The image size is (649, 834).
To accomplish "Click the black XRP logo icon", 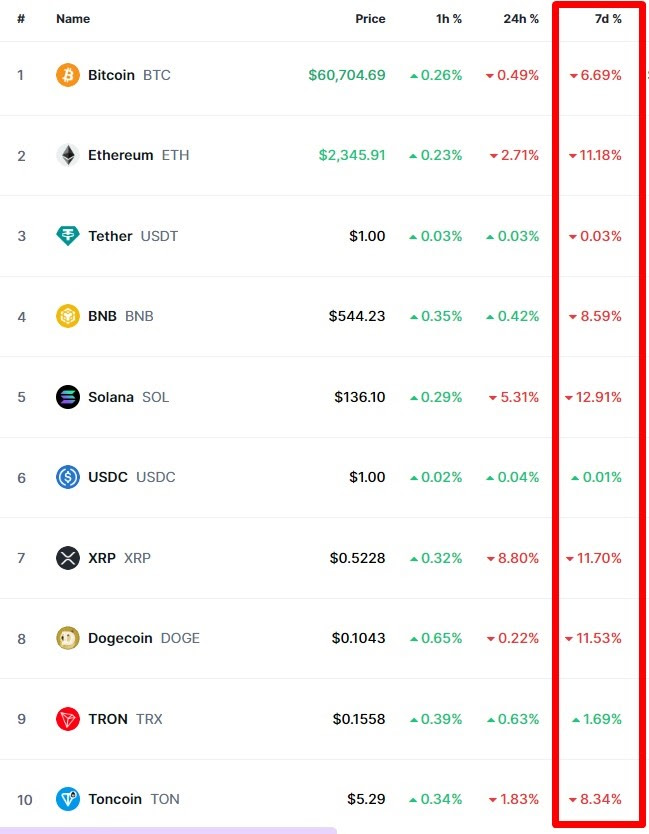I will 68,558.
